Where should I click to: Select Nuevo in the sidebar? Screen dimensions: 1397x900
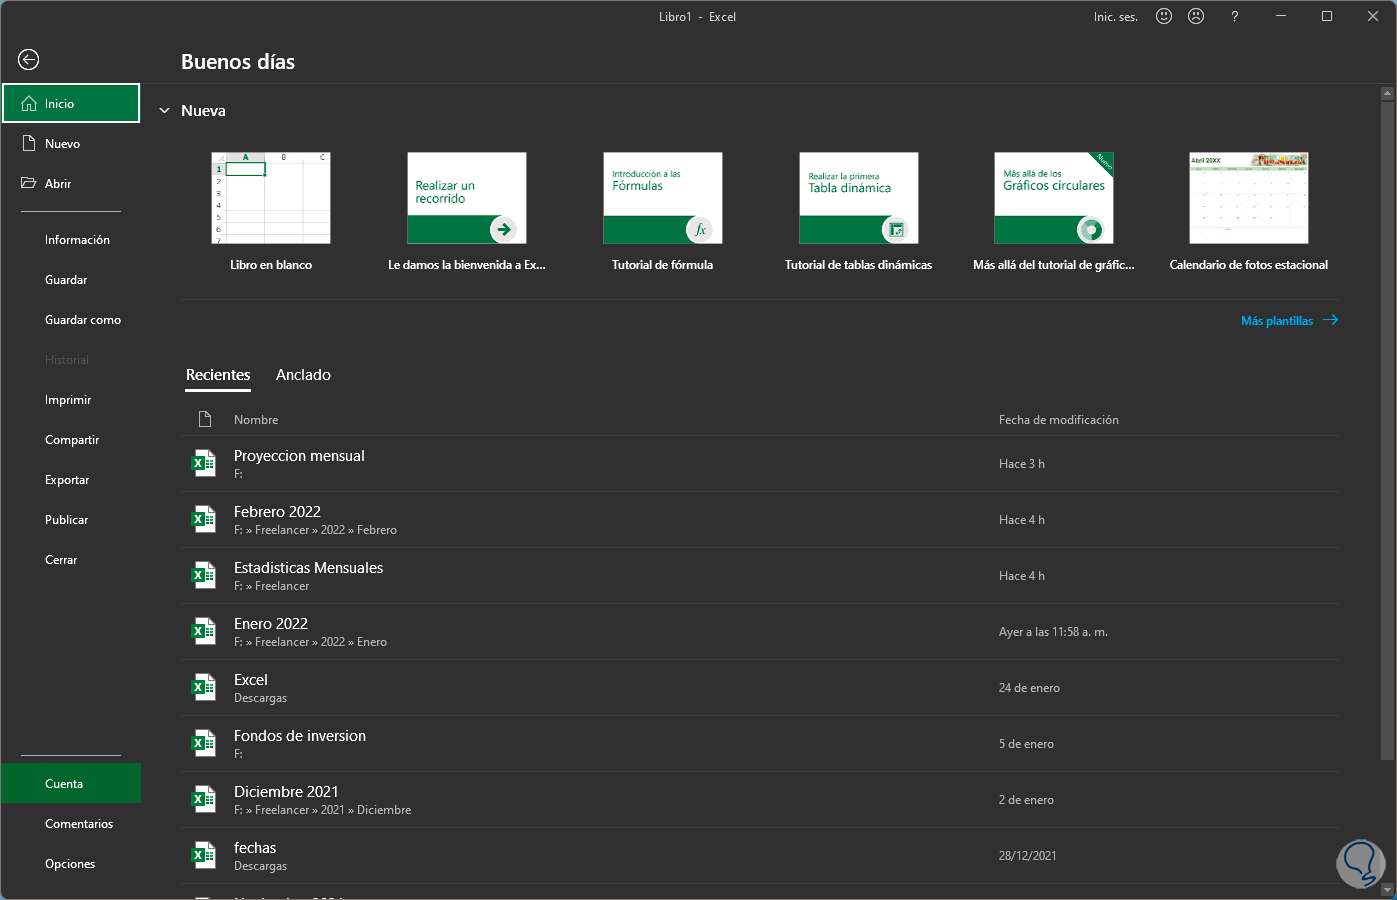pos(71,143)
